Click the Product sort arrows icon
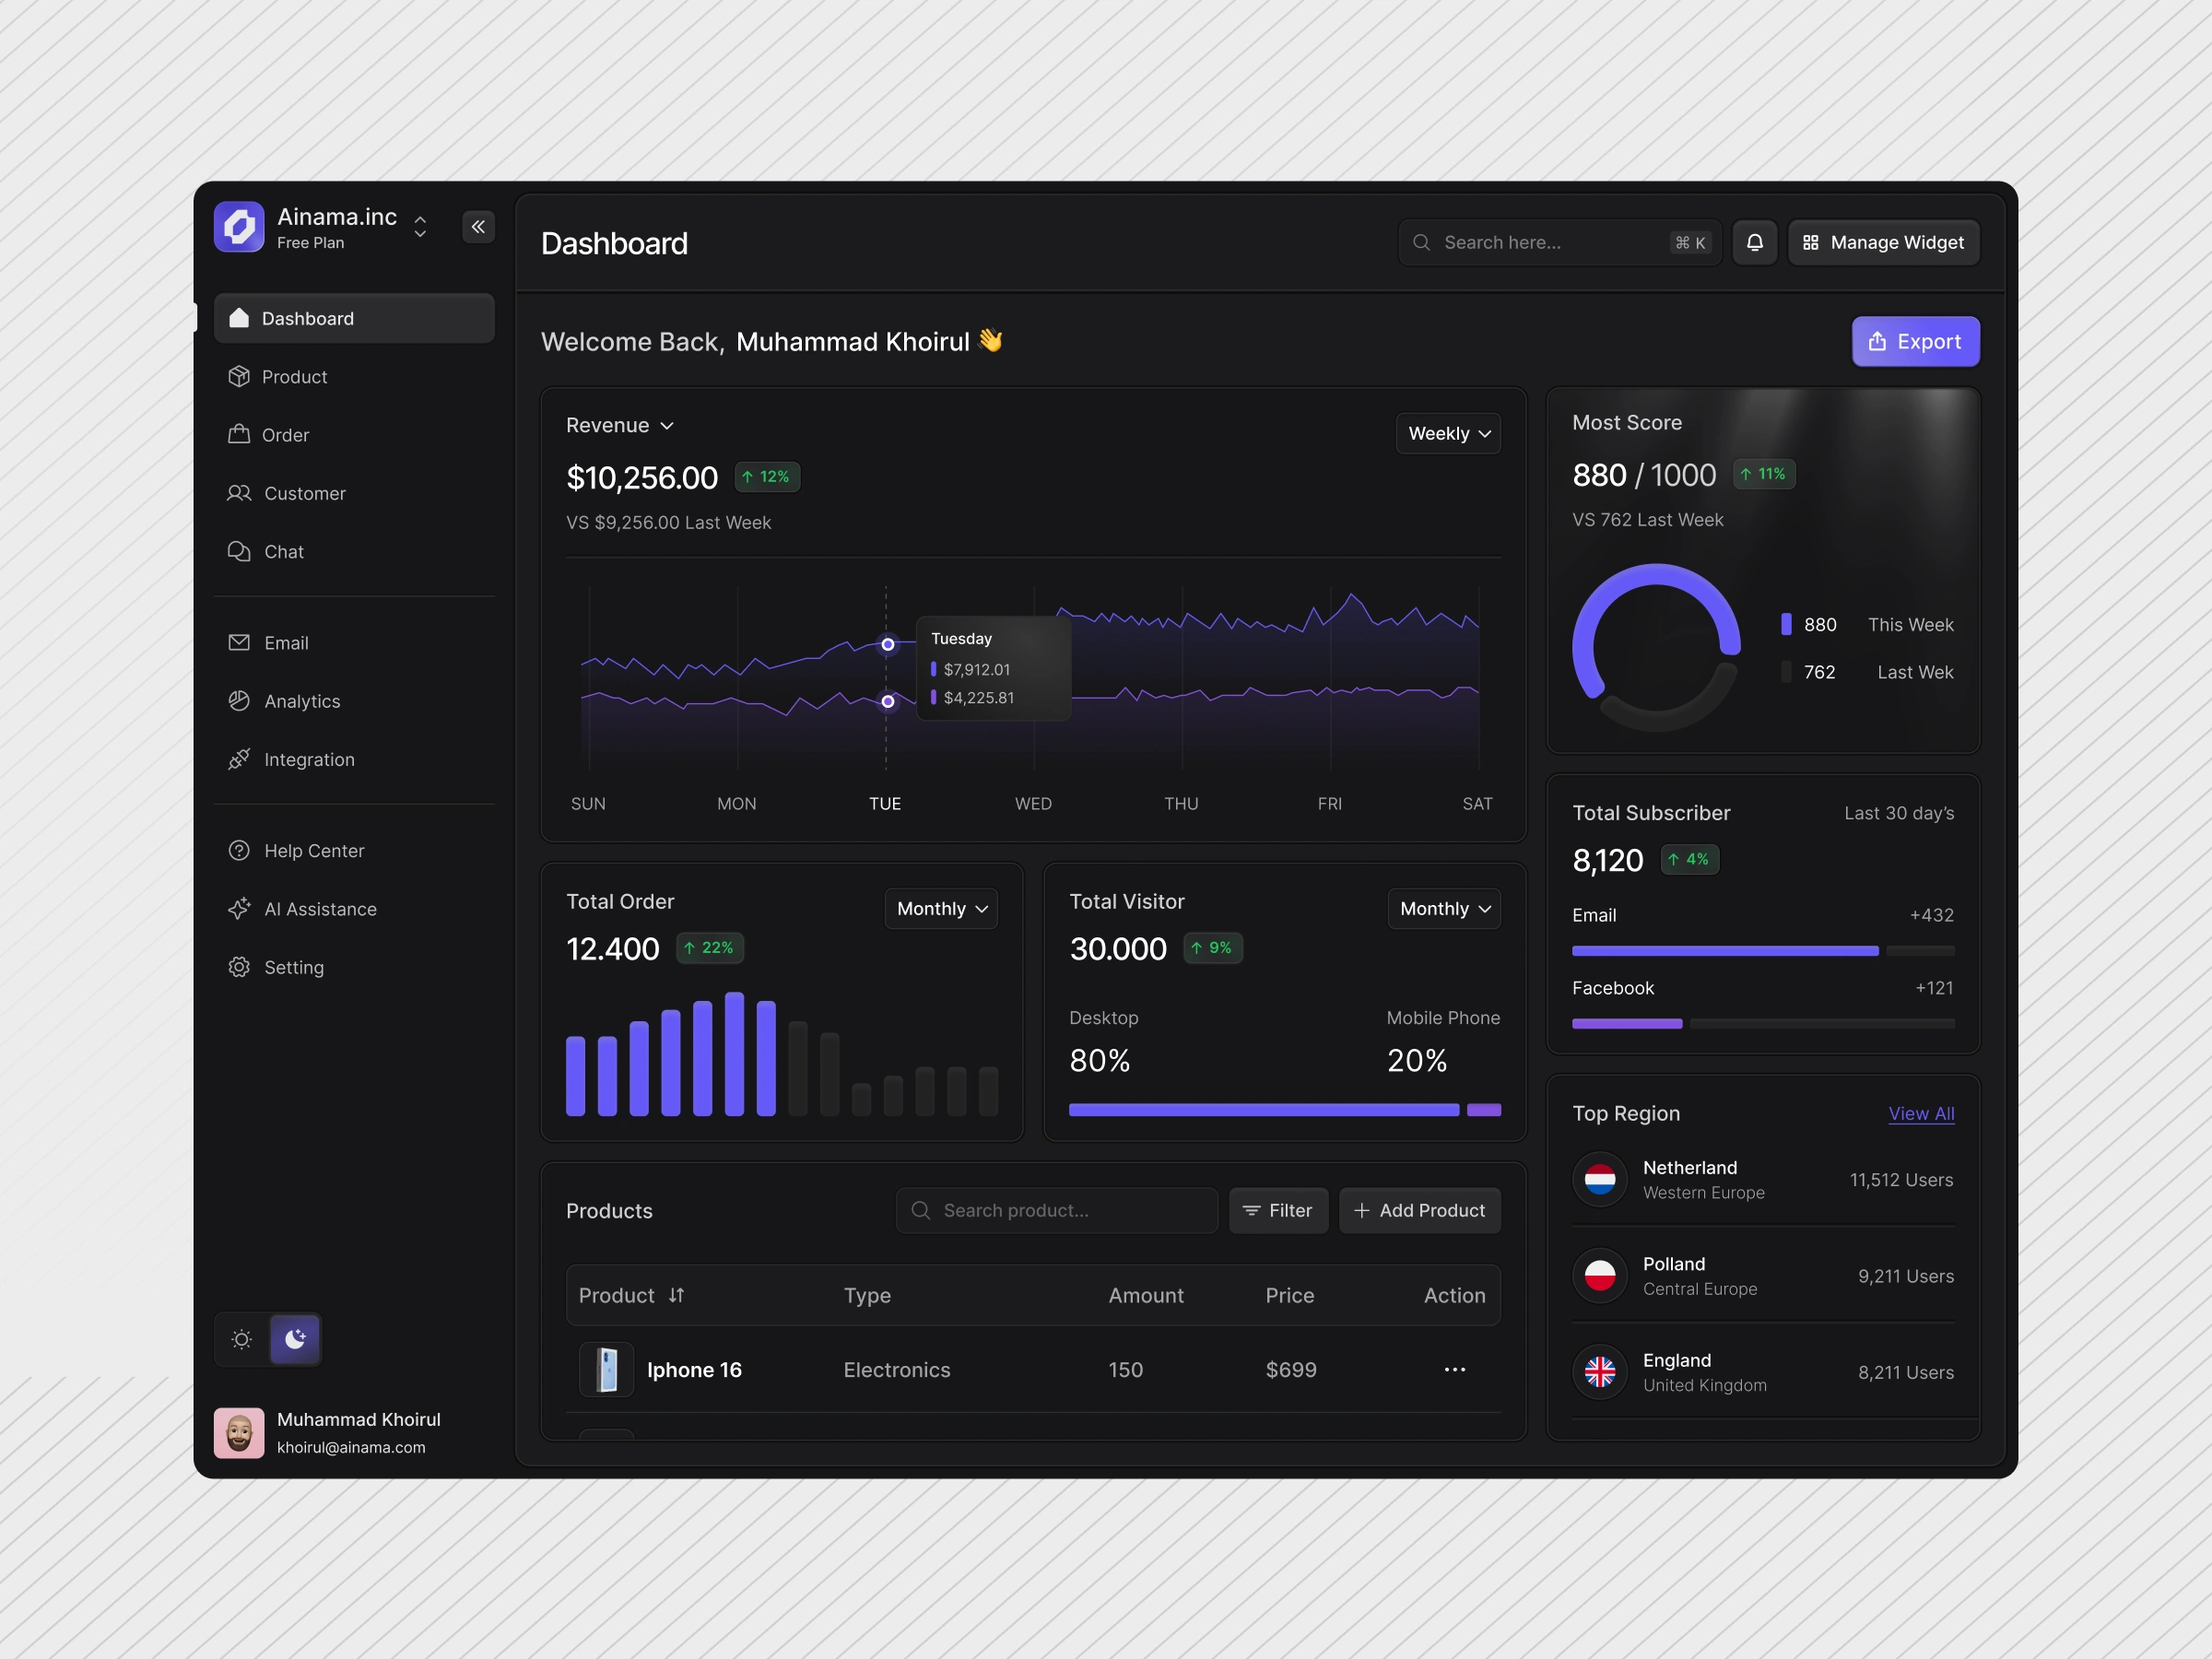2212x1659 pixels. [676, 1295]
